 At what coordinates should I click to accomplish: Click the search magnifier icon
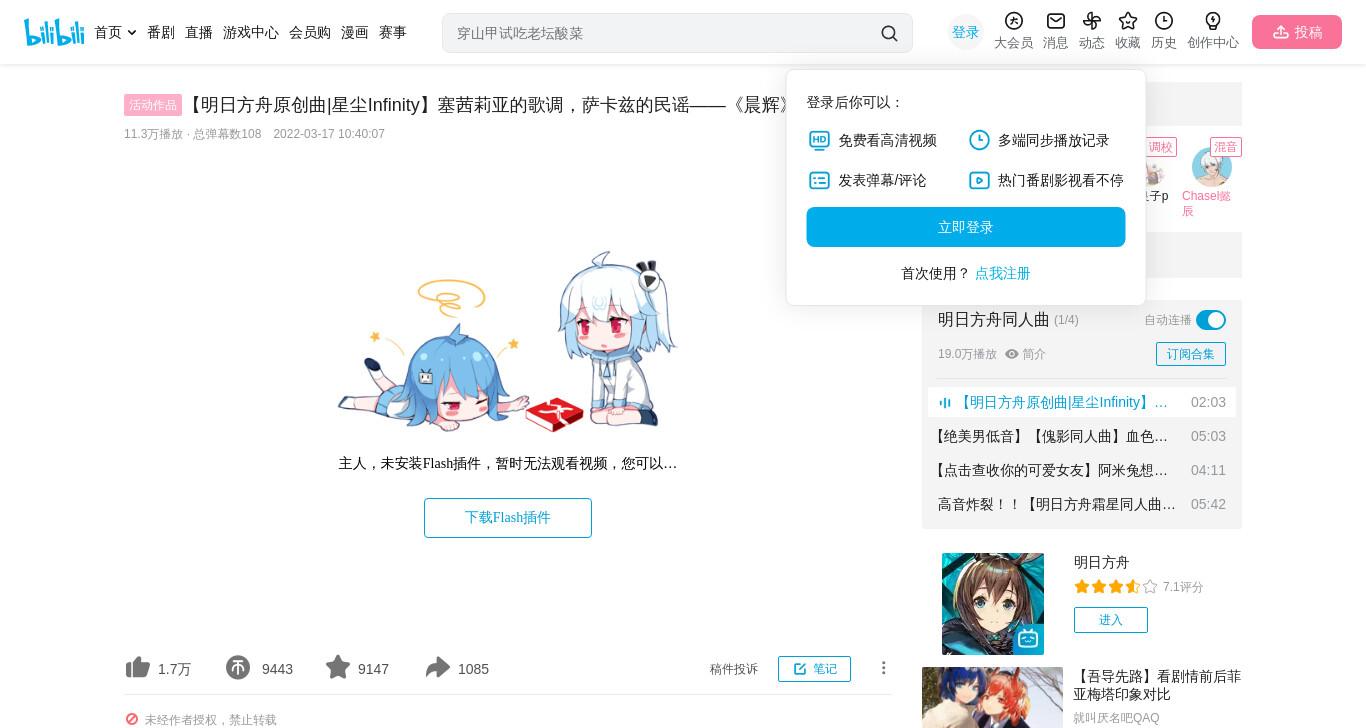pos(889,33)
